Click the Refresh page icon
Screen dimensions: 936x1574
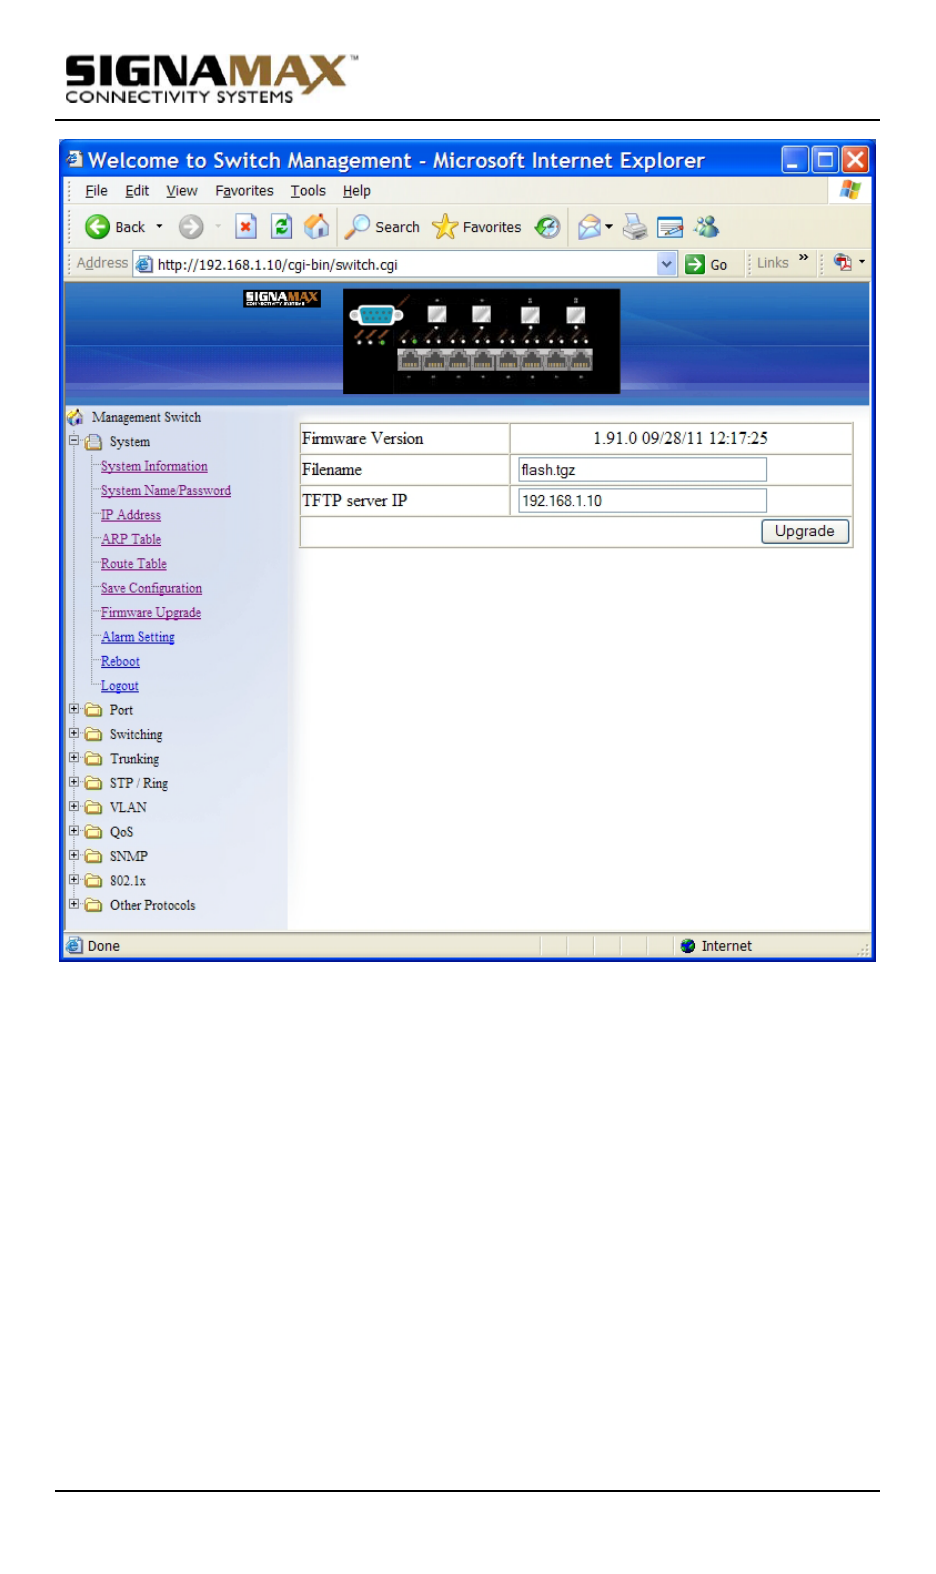tap(282, 227)
